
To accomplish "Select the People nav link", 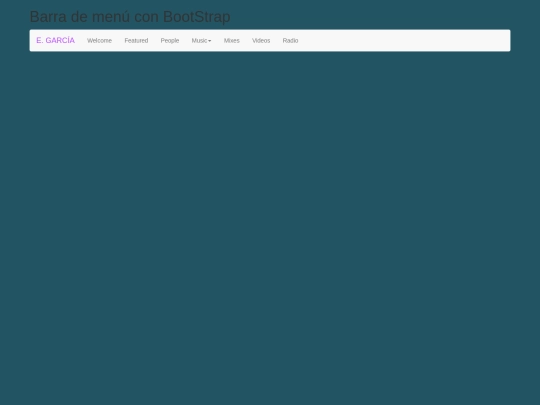I will 170,40.
